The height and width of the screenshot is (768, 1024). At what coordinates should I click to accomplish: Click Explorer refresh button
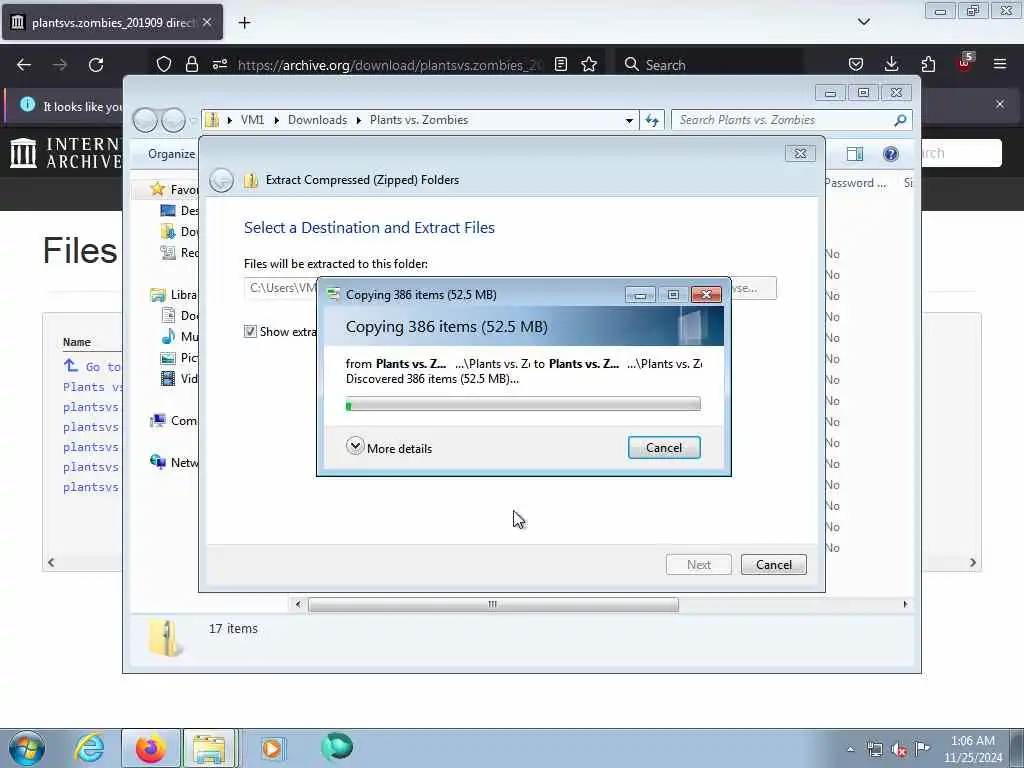click(652, 120)
